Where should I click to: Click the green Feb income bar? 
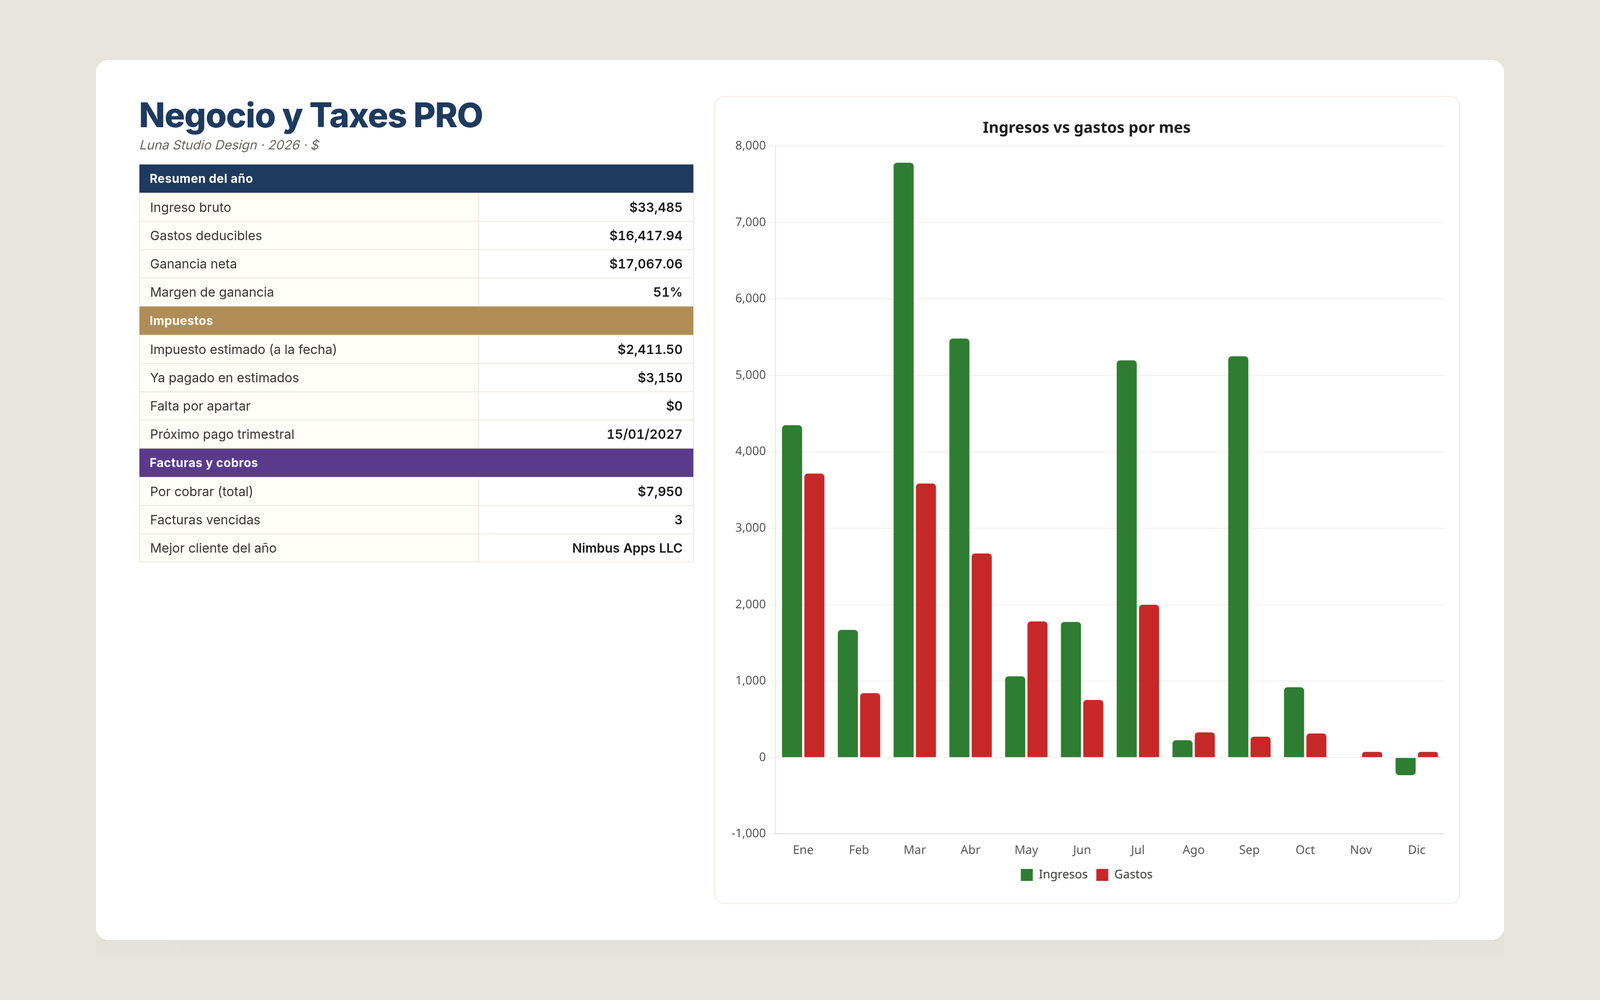click(848, 693)
